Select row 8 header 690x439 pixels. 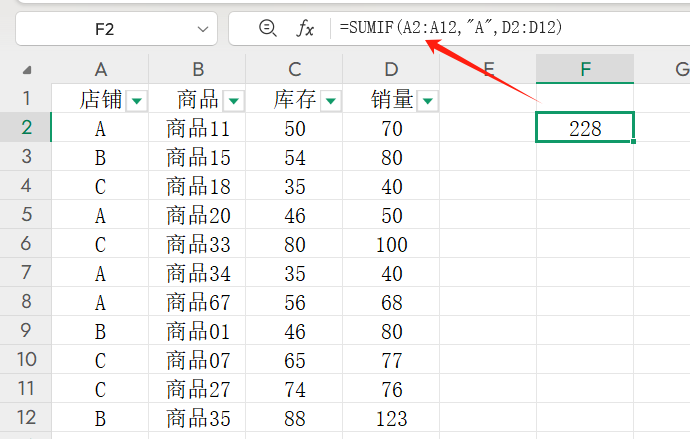[26, 301]
